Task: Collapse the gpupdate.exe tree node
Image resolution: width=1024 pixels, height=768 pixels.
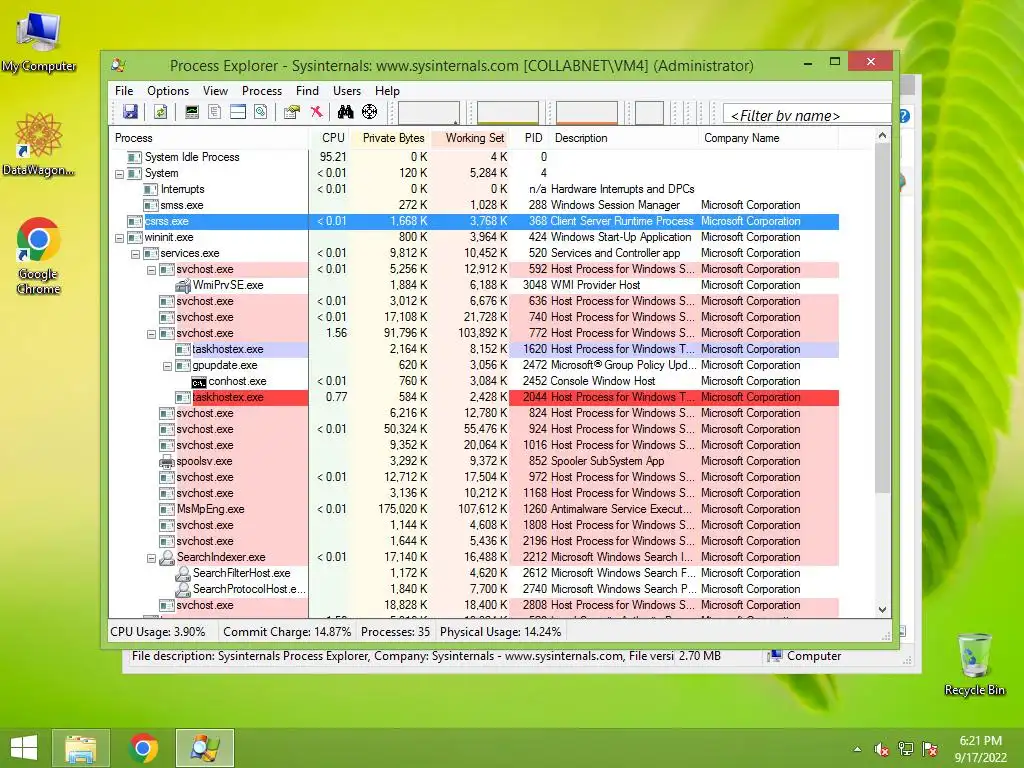Action: pos(167,366)
